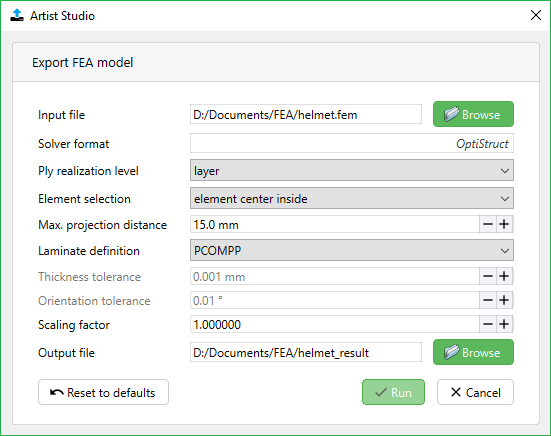Click the Laminate definition label

coord(89,251)
